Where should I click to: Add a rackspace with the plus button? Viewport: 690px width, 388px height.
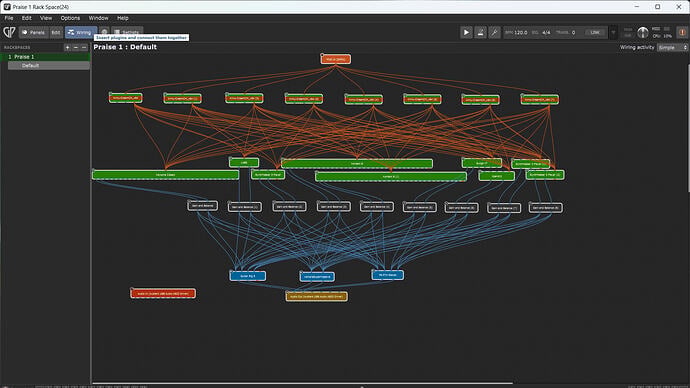pyautogui.click(x=67, y=47)
